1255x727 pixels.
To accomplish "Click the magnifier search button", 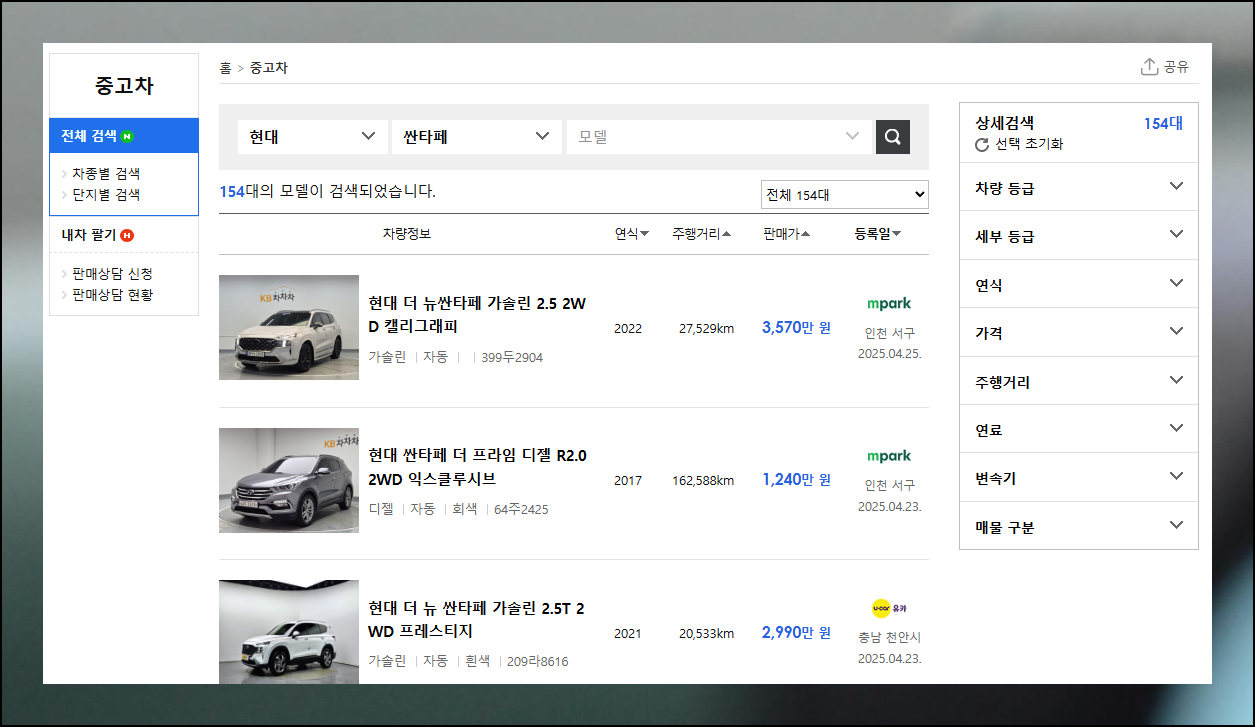I will pos(892,137).
